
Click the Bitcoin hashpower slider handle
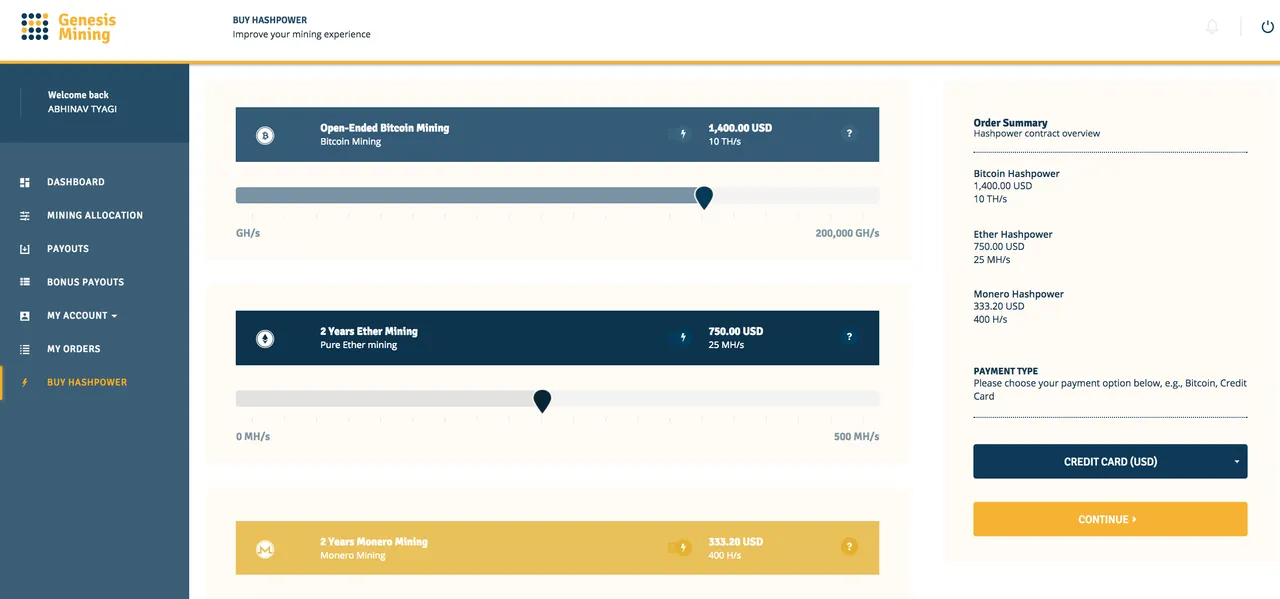click(704, 197)
